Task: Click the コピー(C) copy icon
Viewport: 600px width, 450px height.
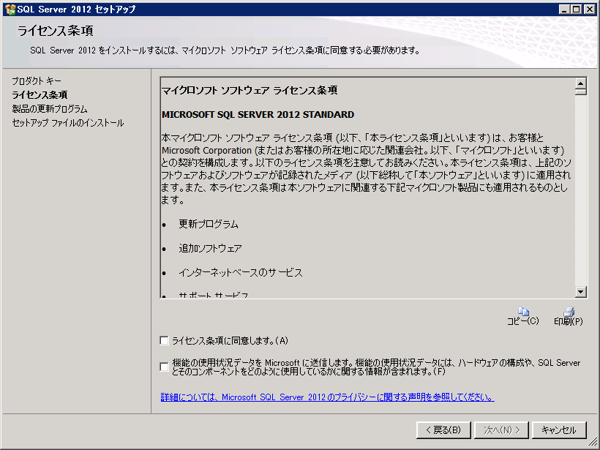Action: [x=523, y=311]
